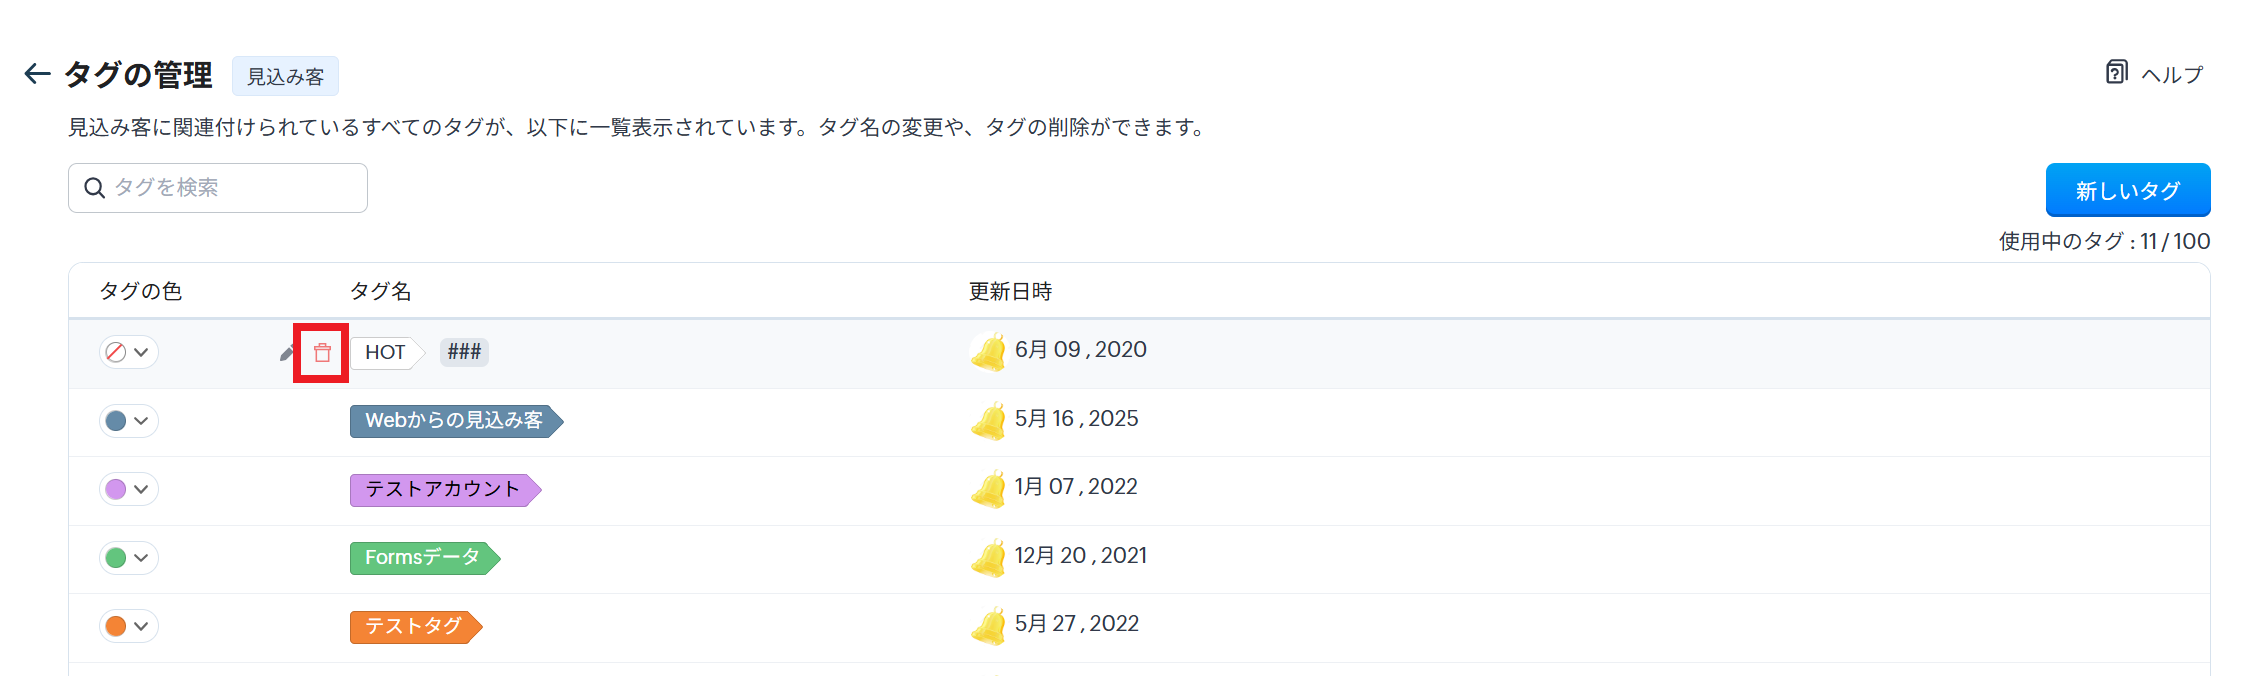Select the orange color swatch for テストタグ
The image size is (2256, 676).
tap(116, 626)
